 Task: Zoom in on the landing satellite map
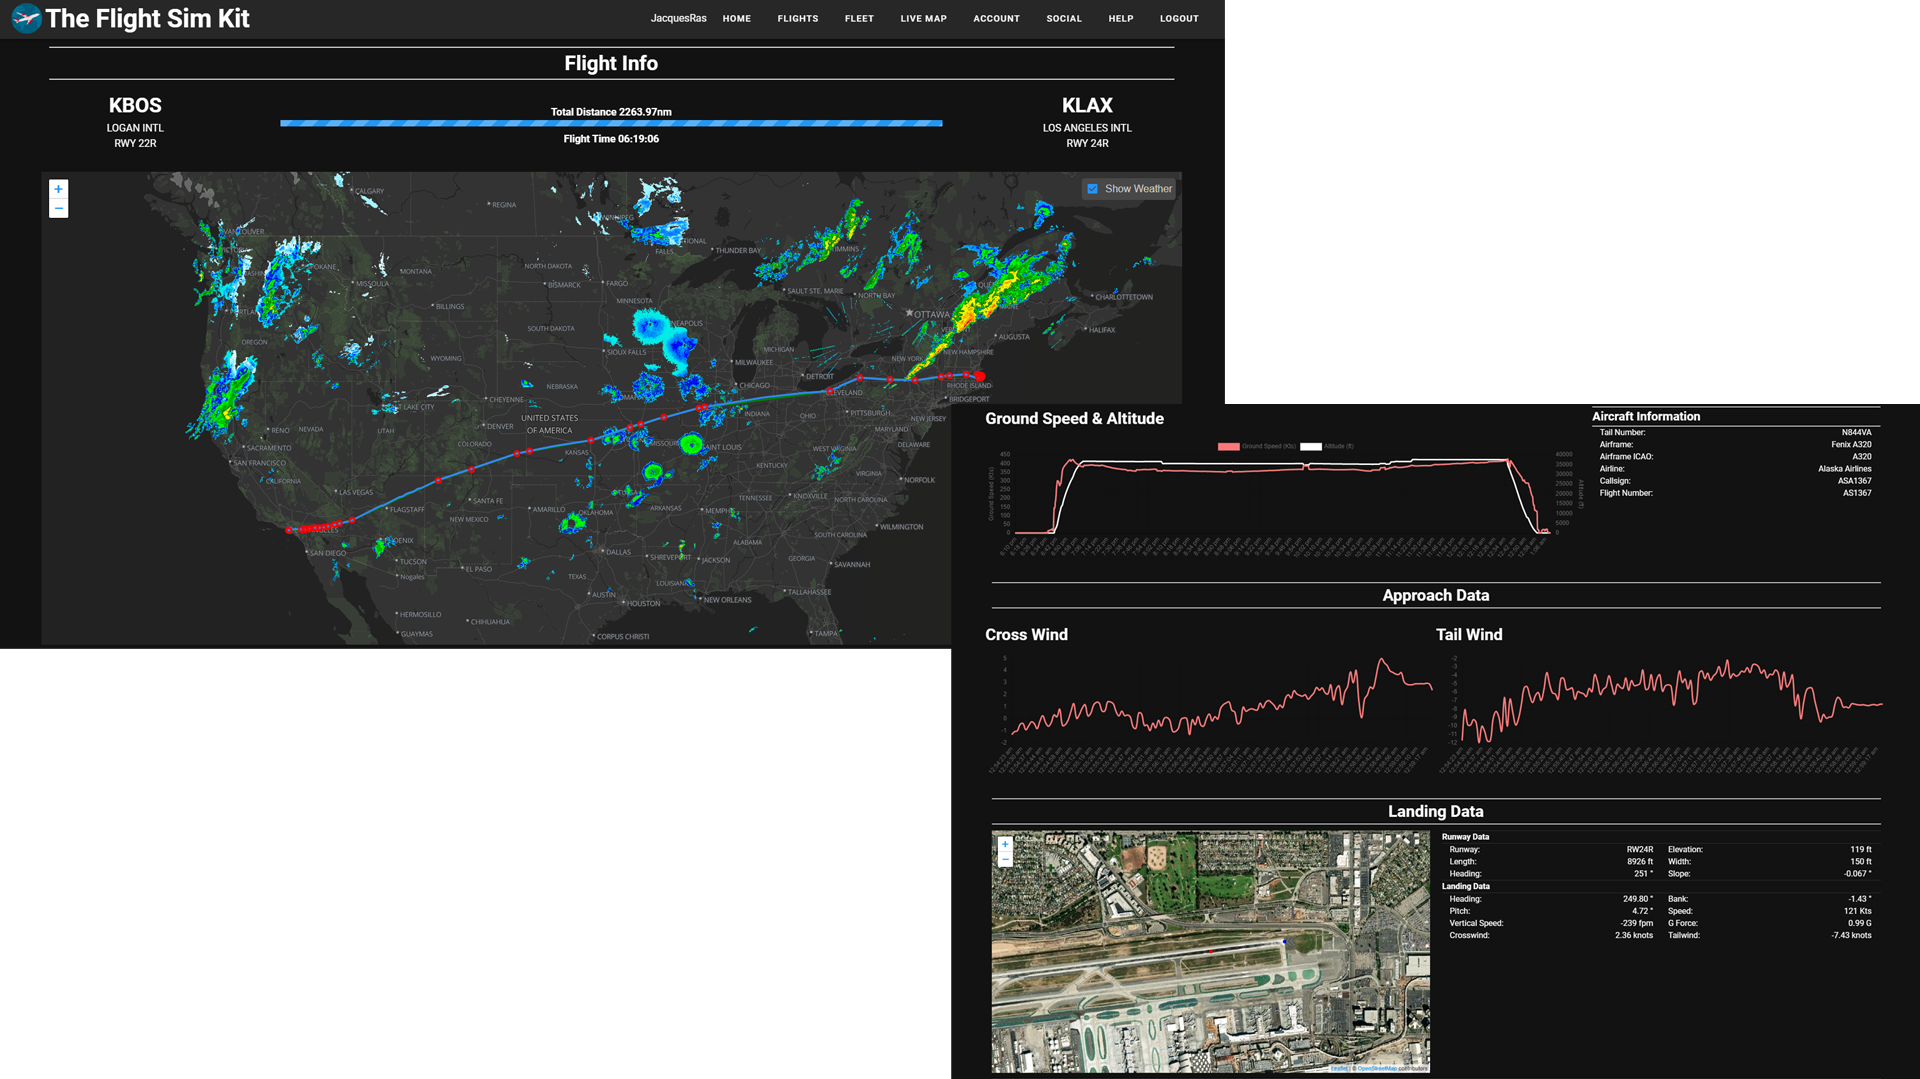pos(1005,844)
